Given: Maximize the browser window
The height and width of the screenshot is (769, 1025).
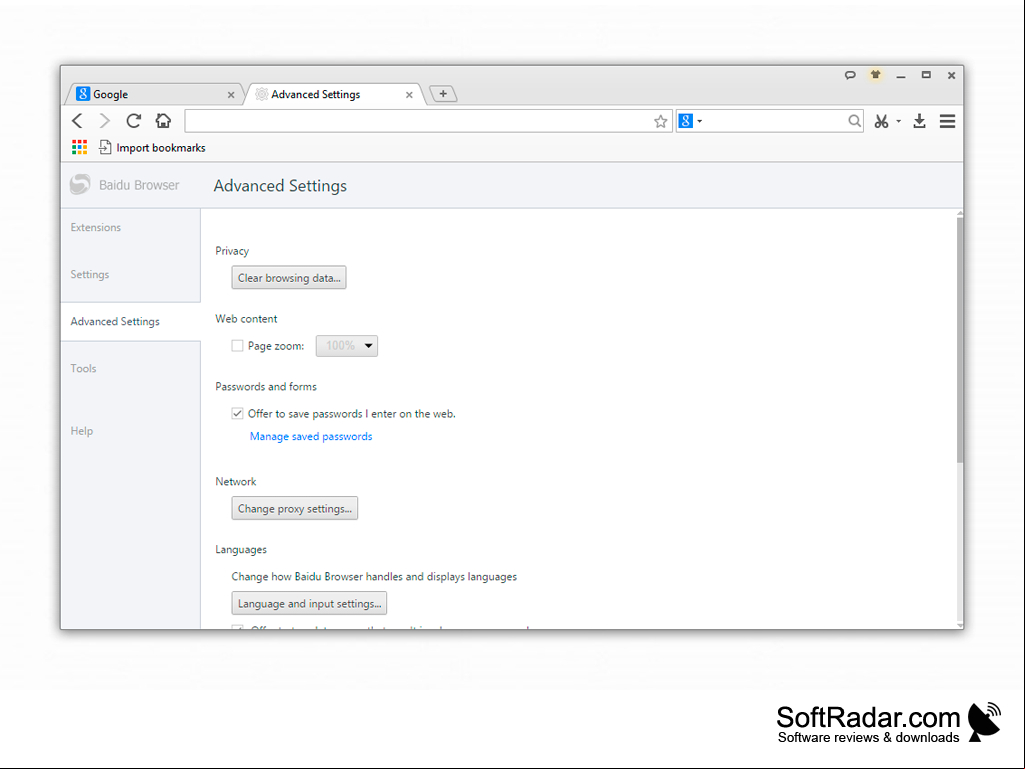Looking at the screenshot, I should tap(926, 75).
